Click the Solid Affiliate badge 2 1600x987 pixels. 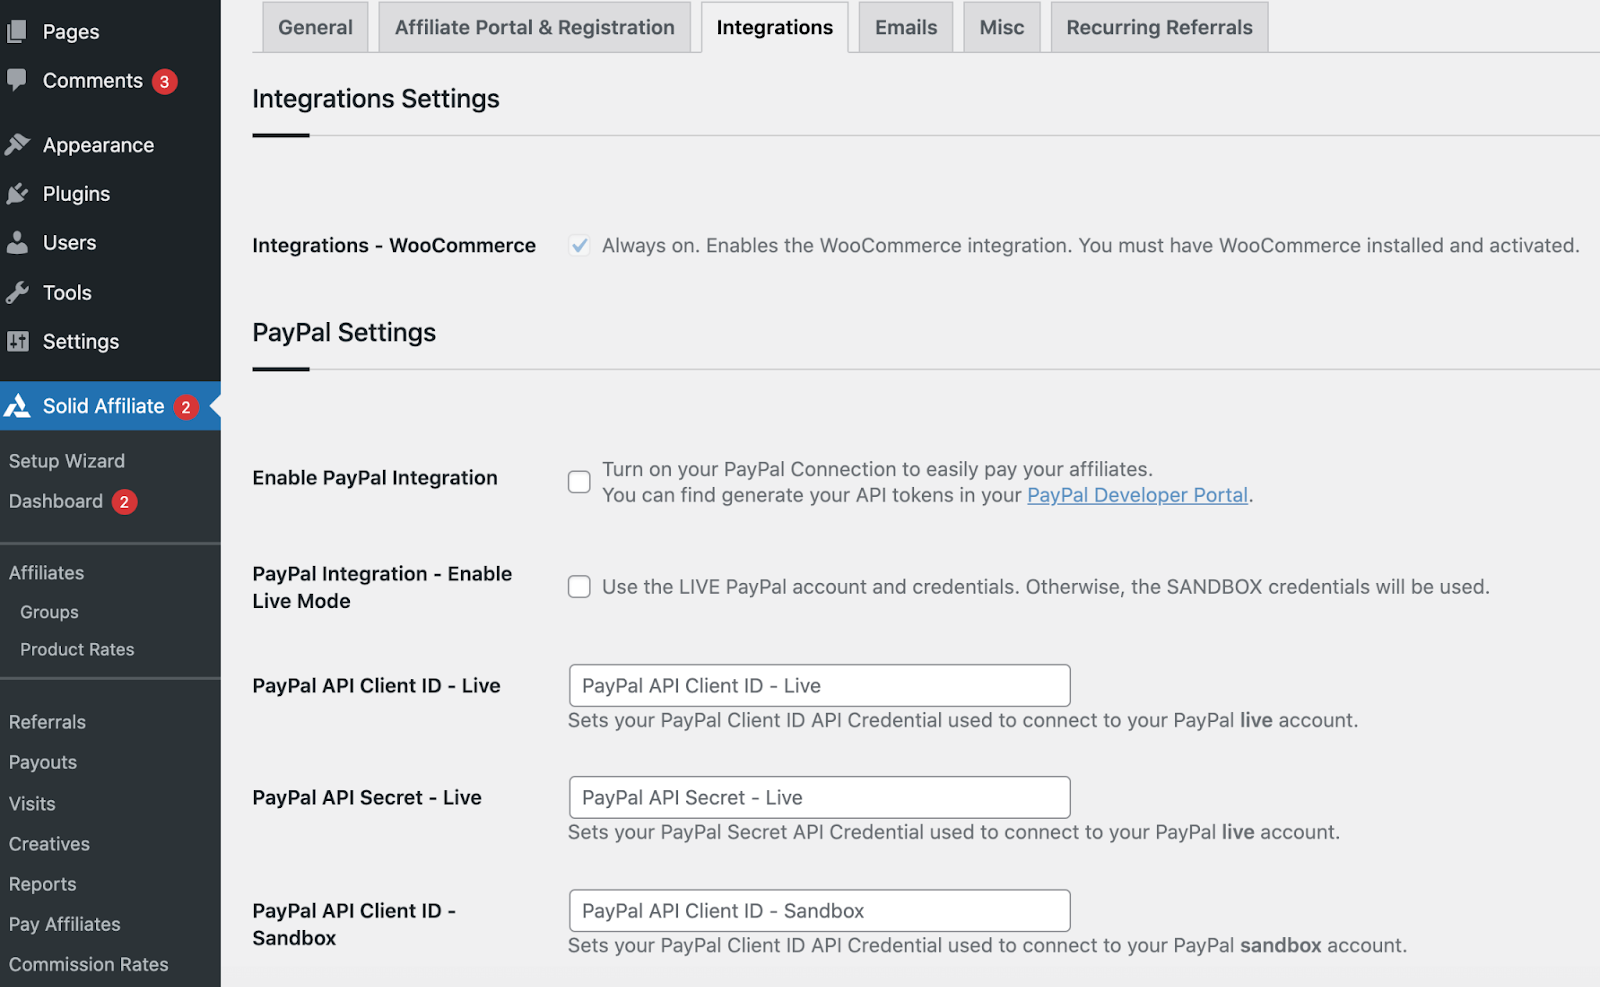pos(186,407)
